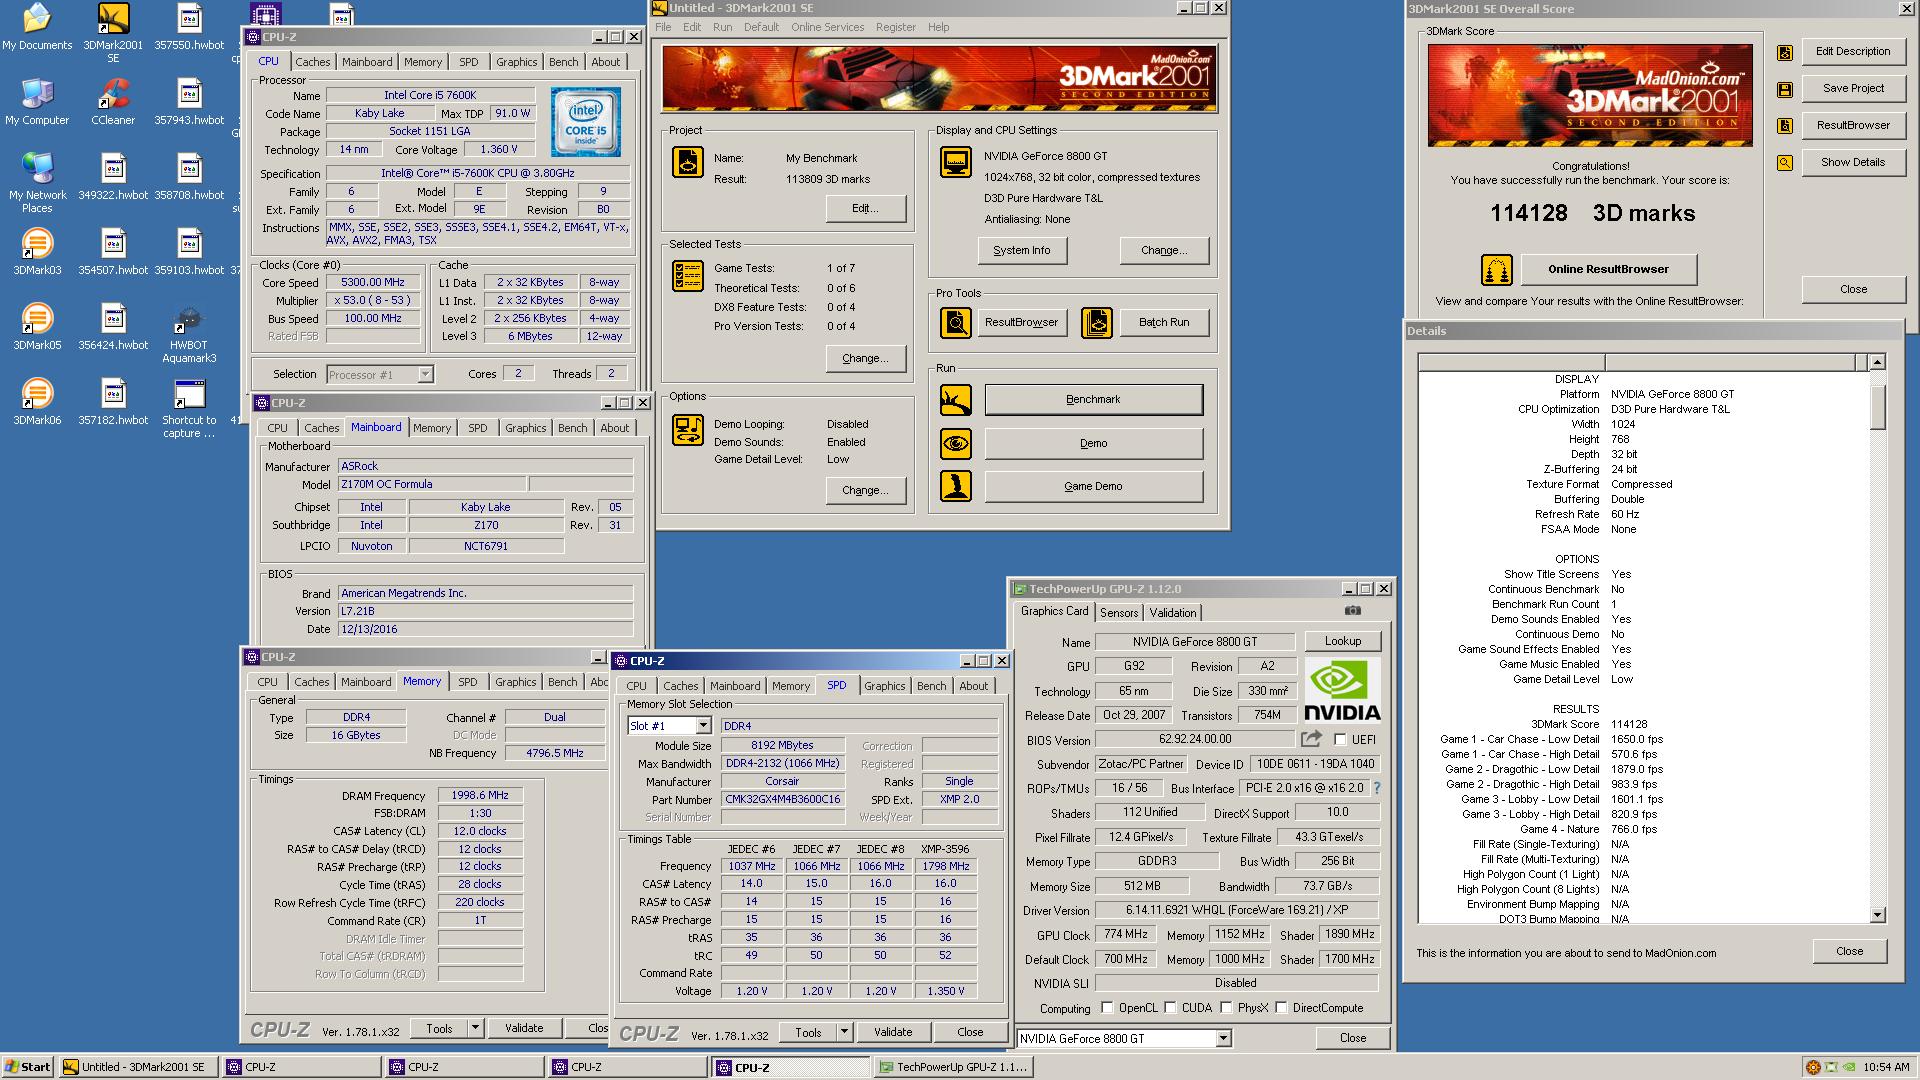
Task: Click the Lookup button in GPU-Z
Action: 1342,642
